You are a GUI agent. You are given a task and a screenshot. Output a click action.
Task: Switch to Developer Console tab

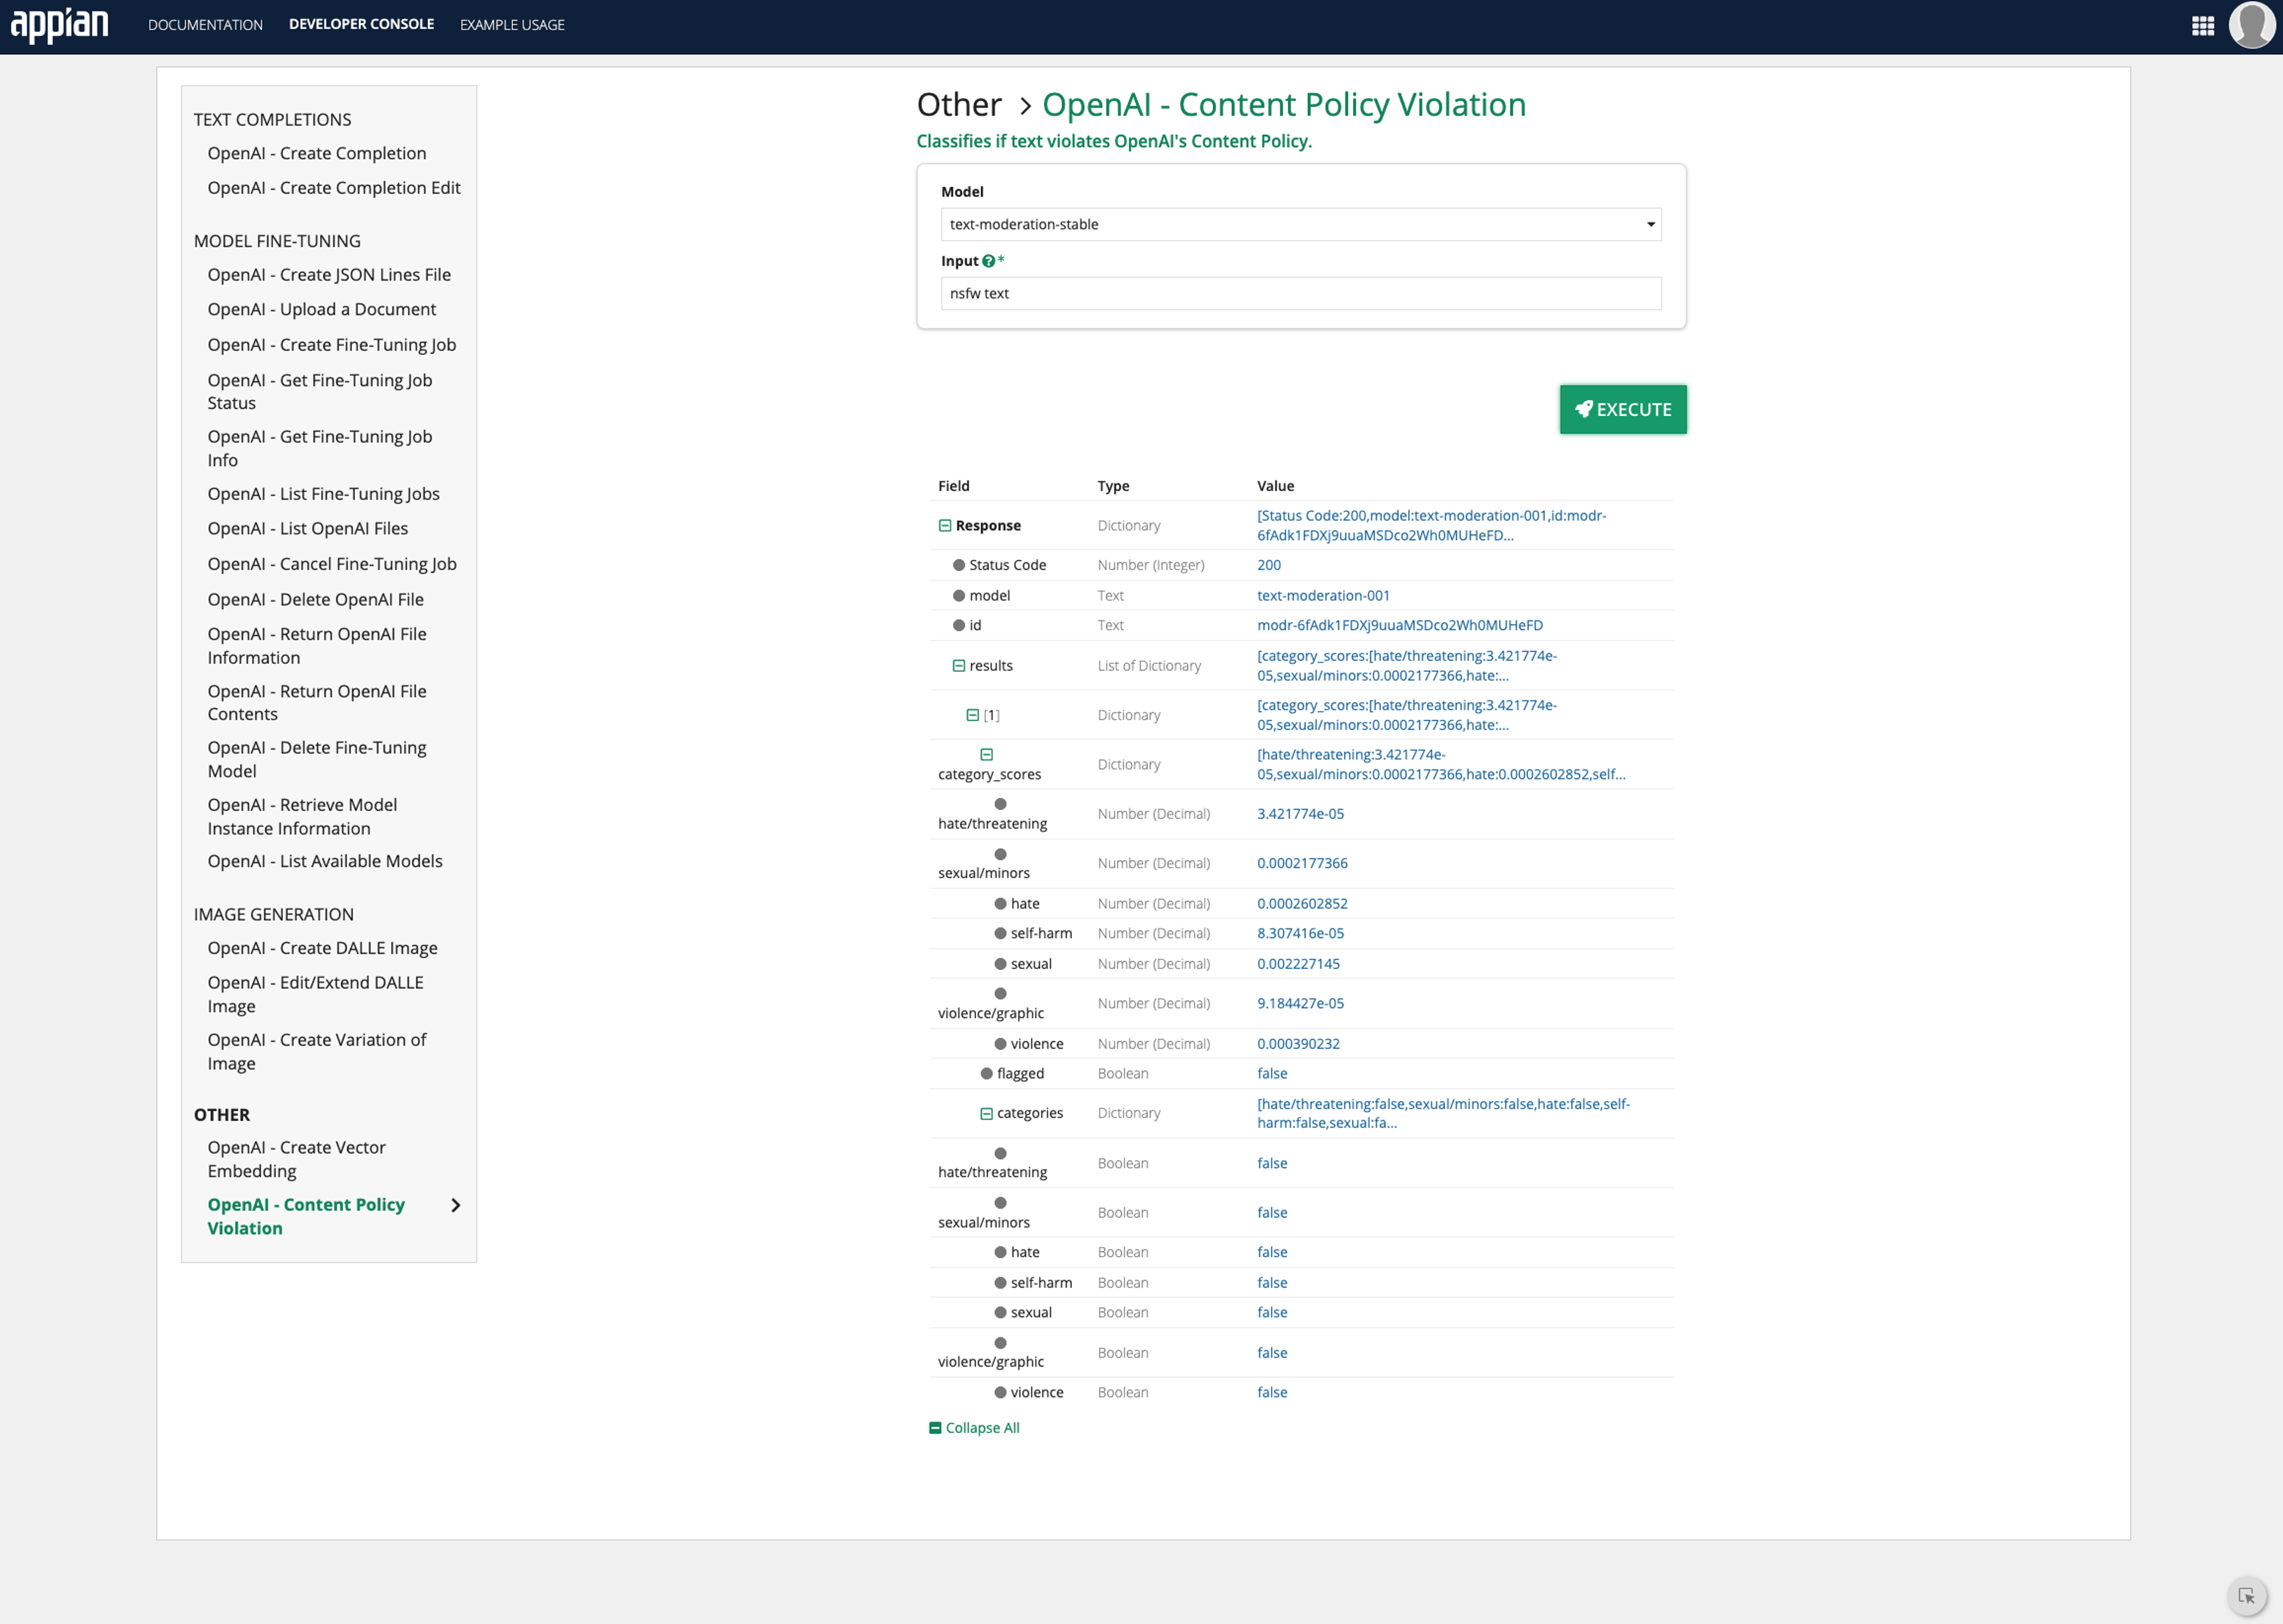[x=361, y=24]
